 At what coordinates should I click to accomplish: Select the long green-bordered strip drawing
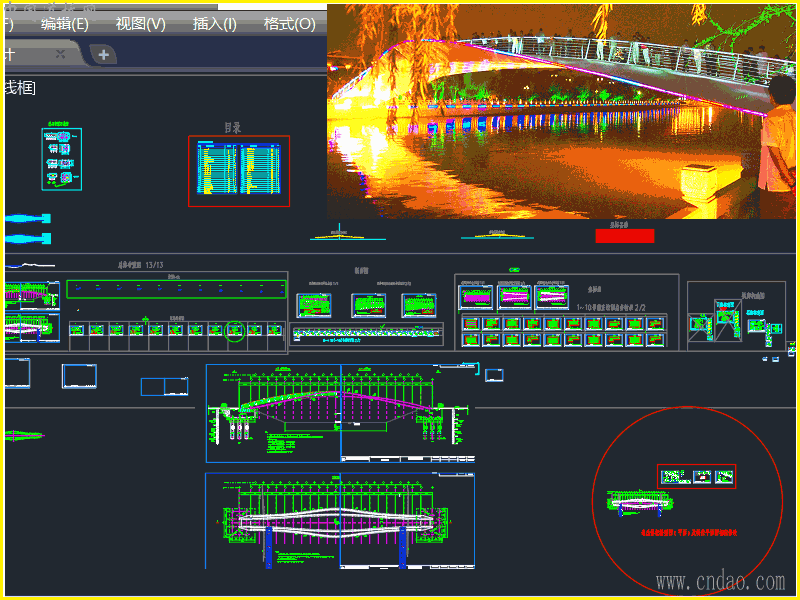click(x=177, y=289)
